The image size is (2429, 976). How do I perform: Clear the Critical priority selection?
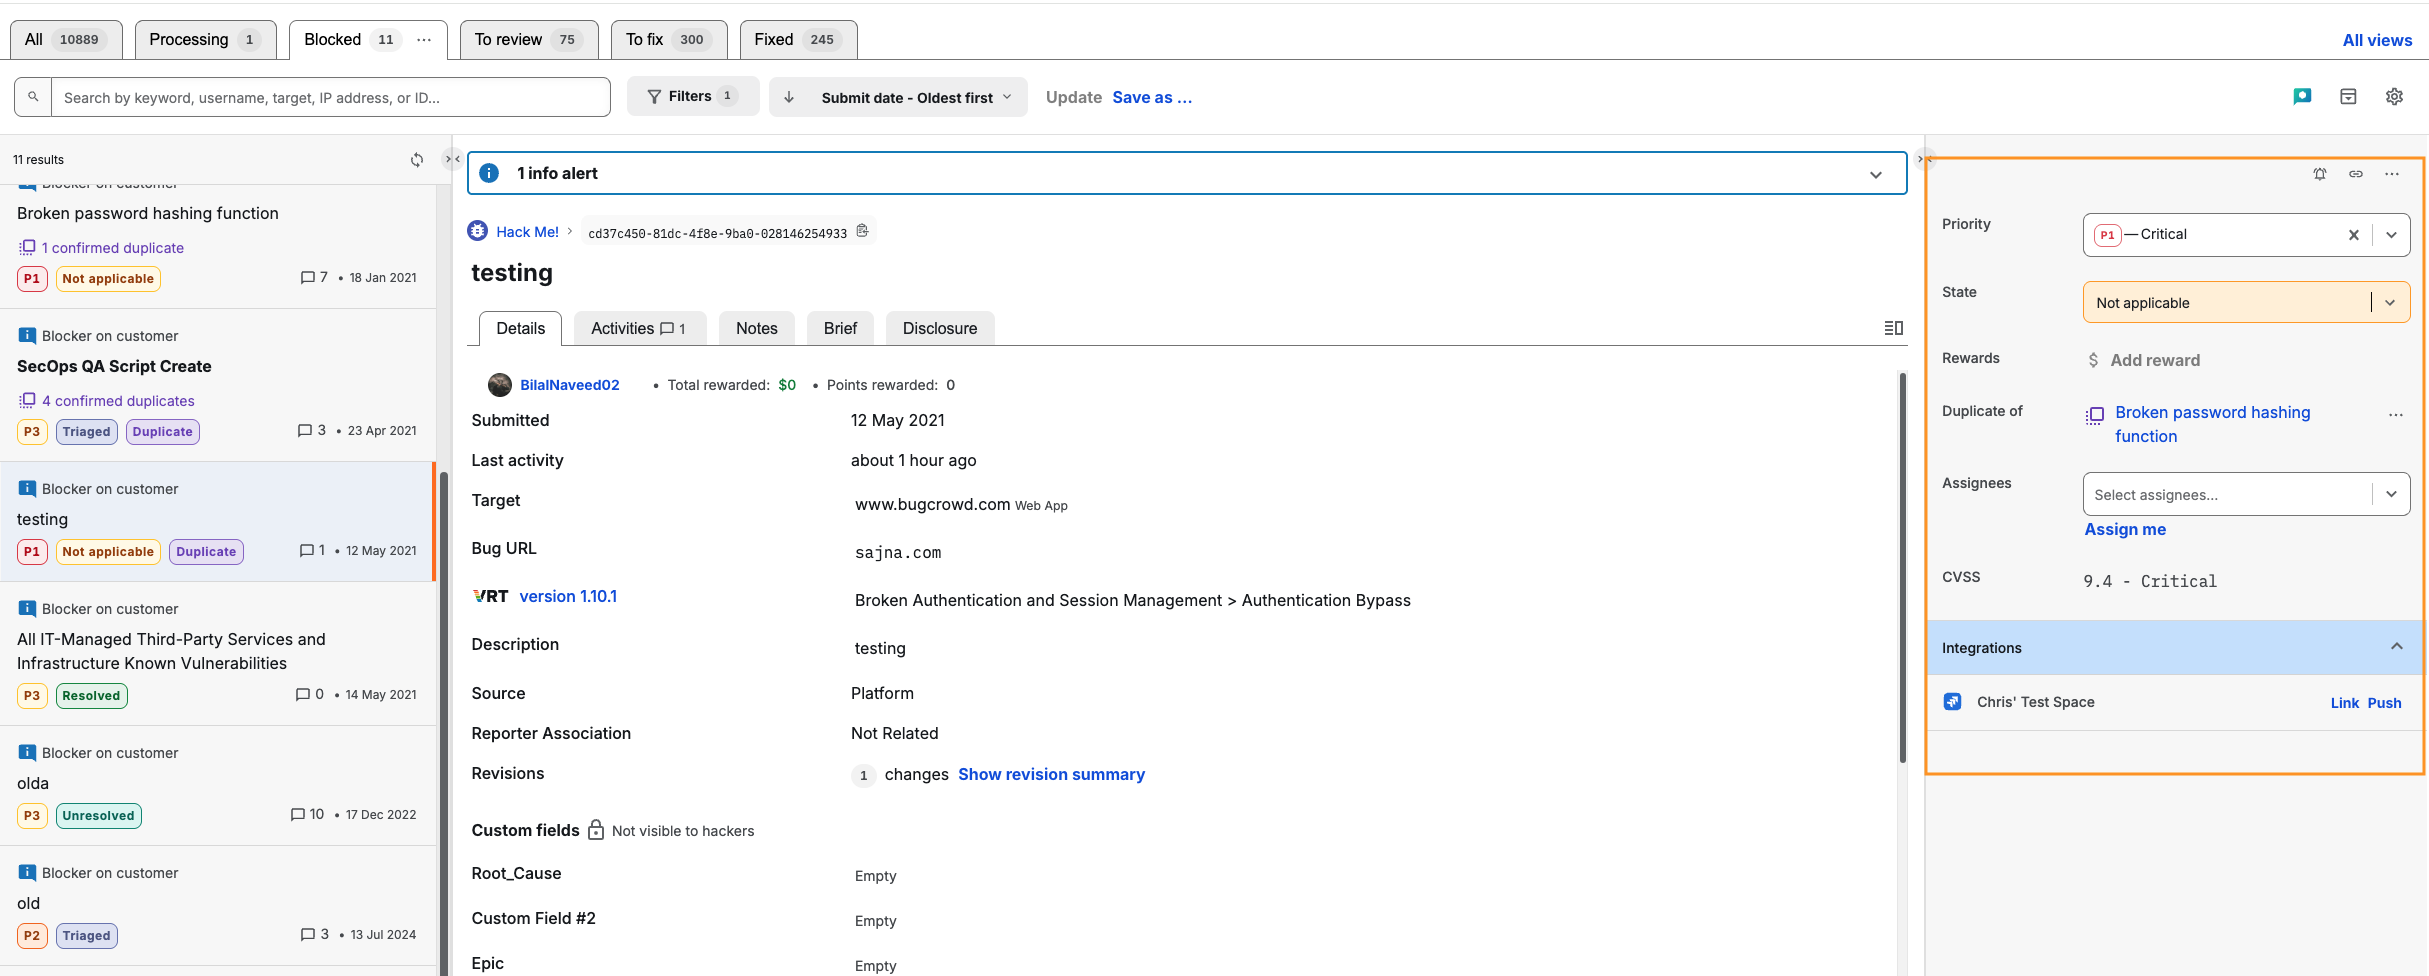point(2354,235)
